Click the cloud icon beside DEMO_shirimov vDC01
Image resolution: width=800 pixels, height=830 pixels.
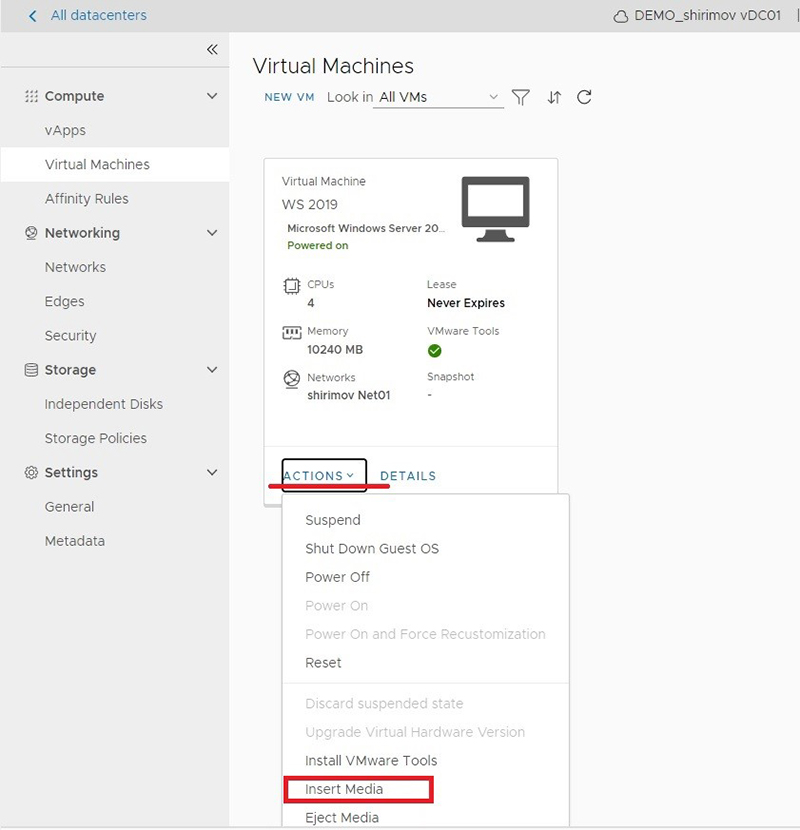[x=621, y=17]
